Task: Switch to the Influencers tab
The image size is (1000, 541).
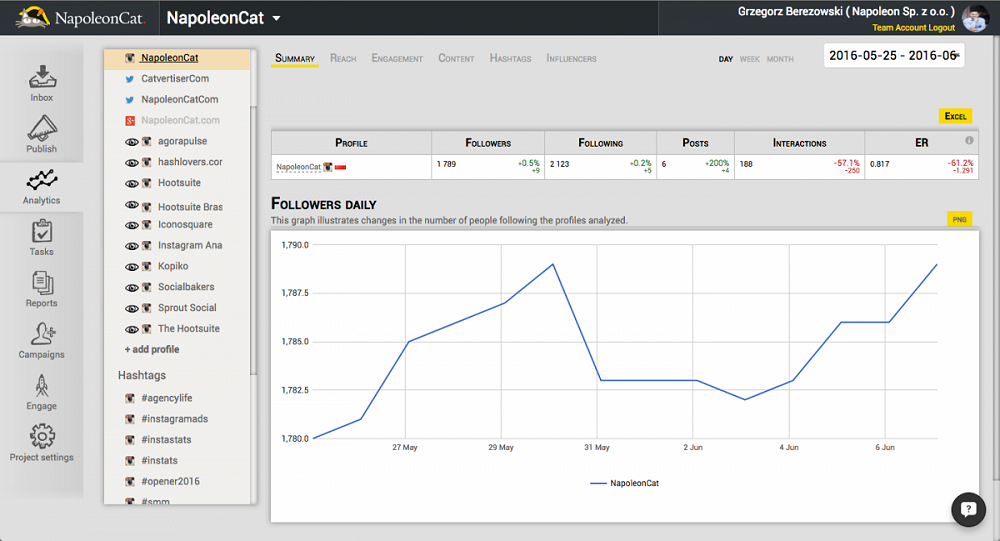Action: coord(571,59)
